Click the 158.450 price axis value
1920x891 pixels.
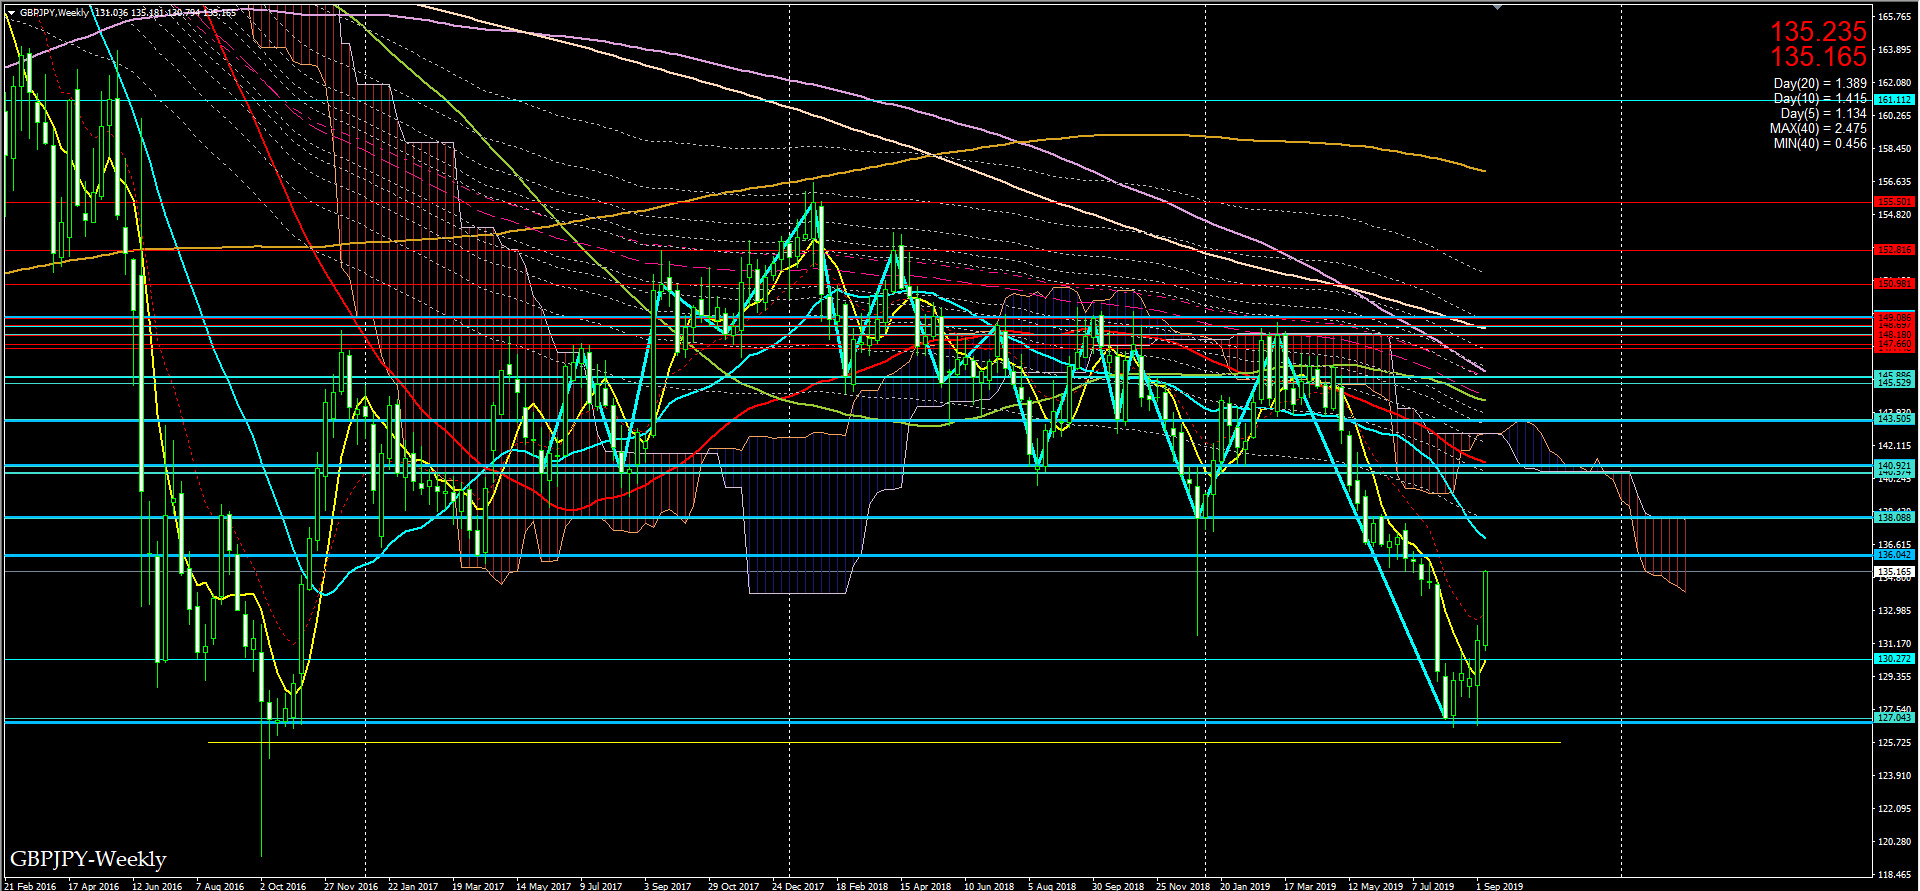click(x=1895, y=149)
